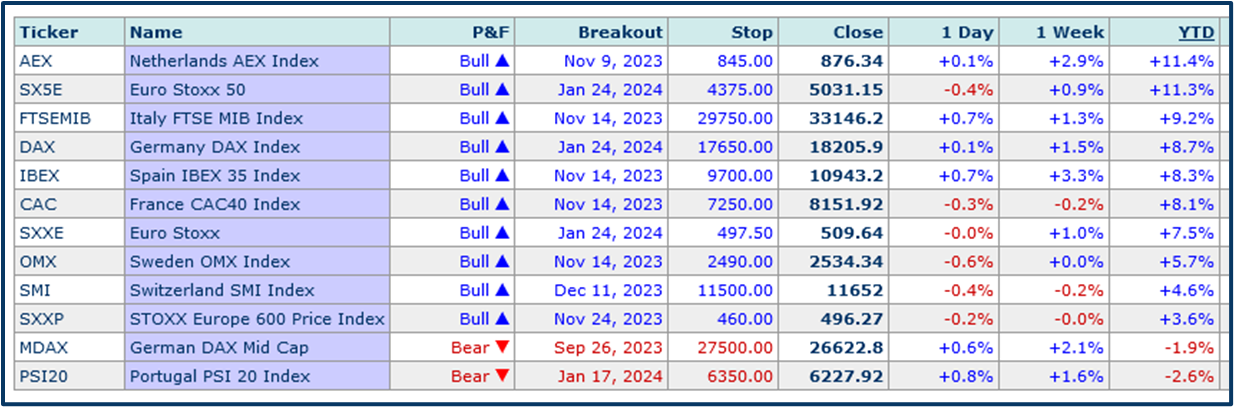Click the 1 Week column header

pos(1067,32)
